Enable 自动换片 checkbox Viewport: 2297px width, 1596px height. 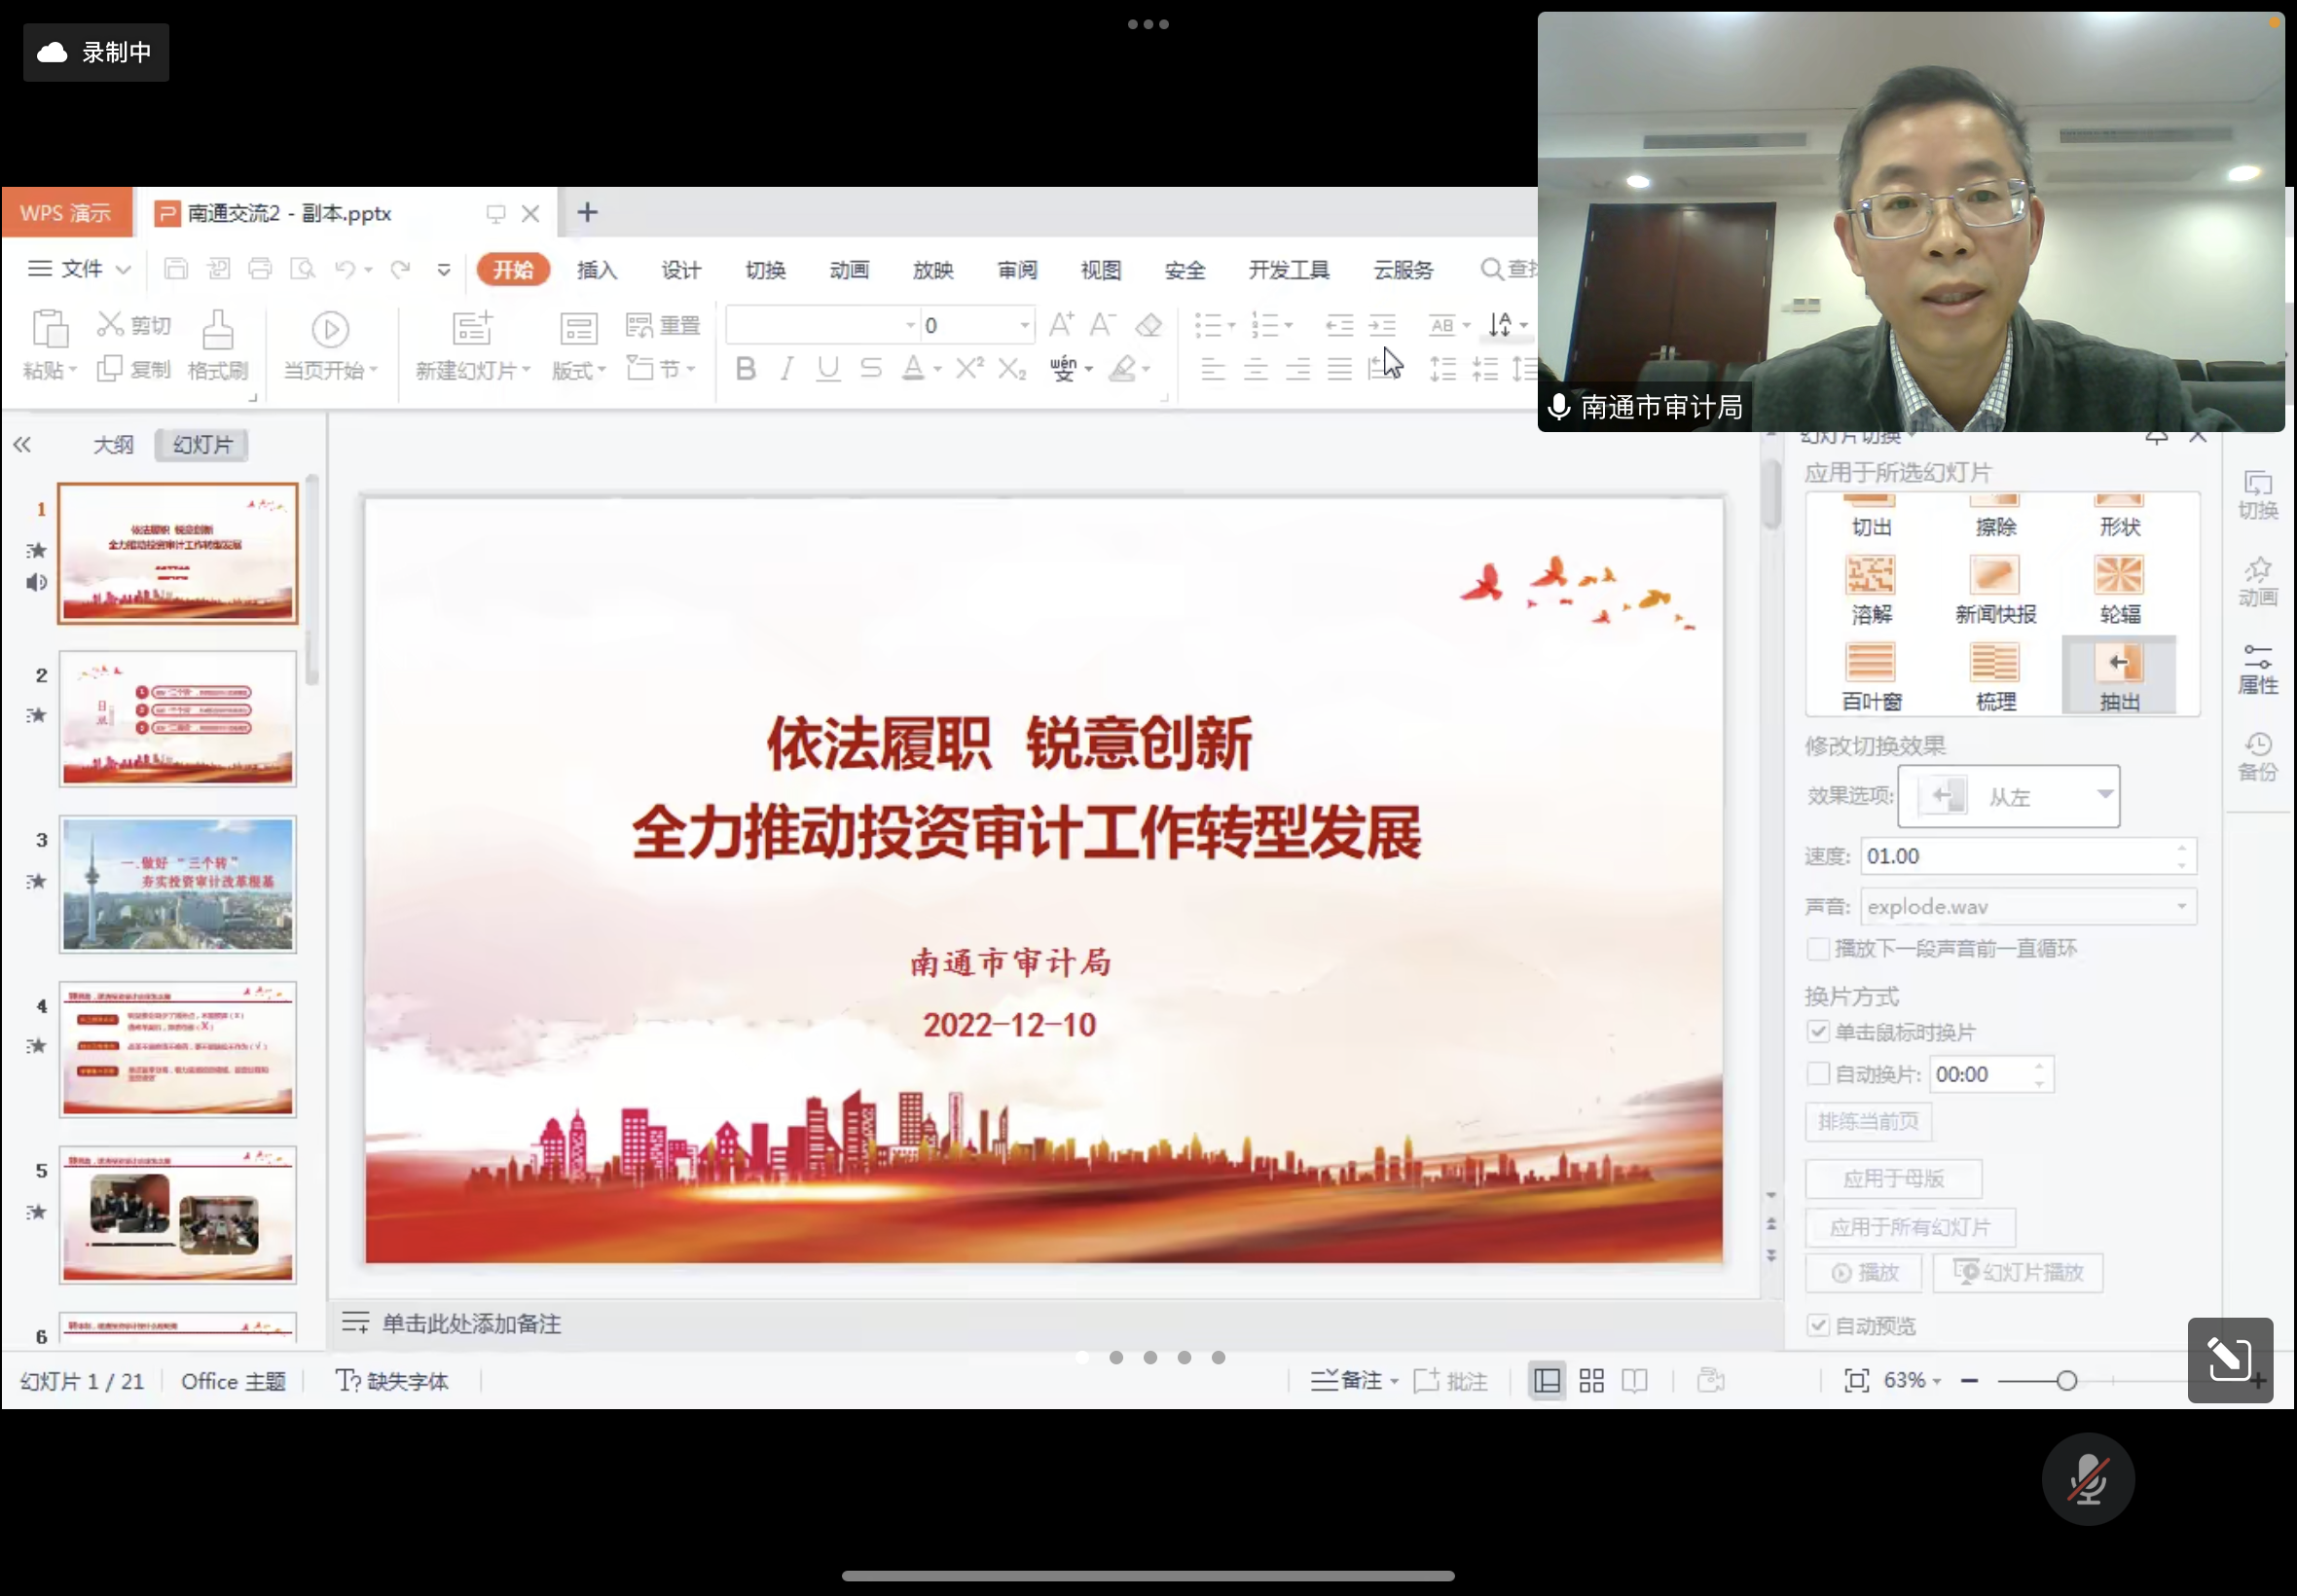[x=1818, y=1074]
